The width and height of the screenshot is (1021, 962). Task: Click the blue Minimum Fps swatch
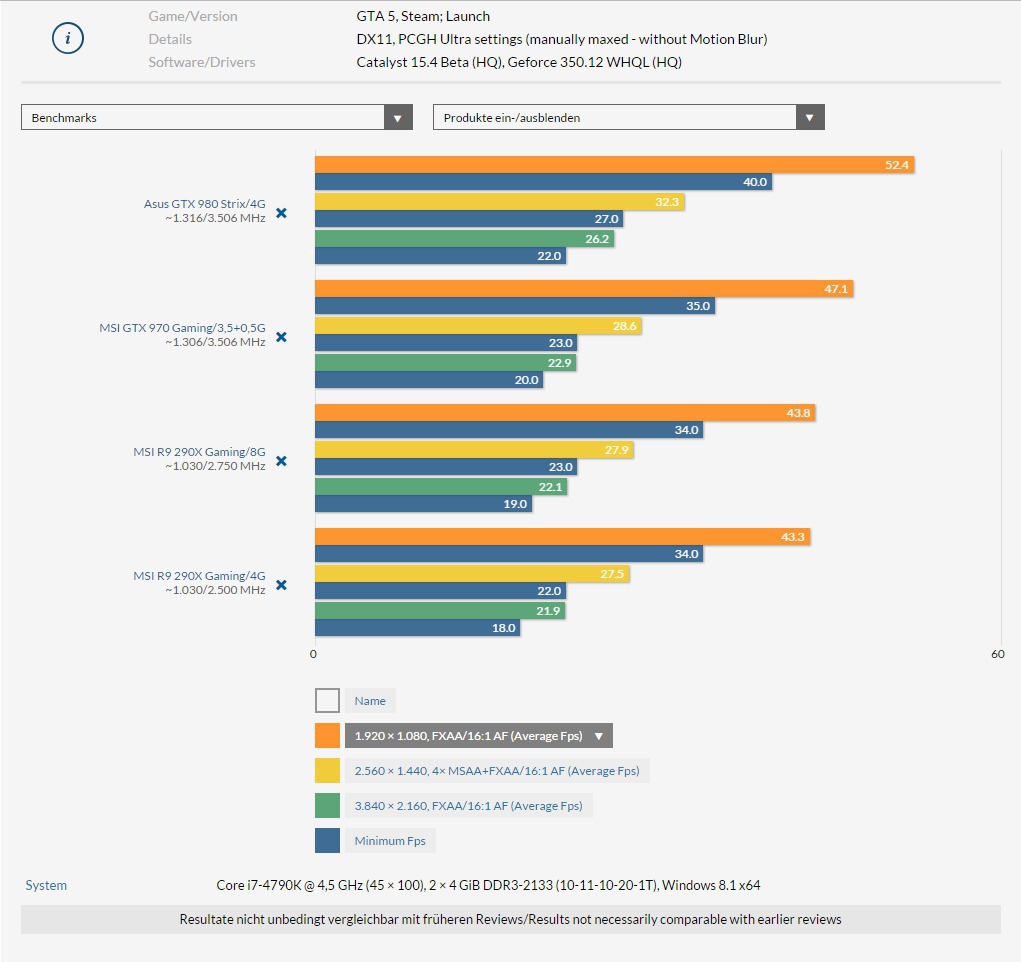pyautogui.click(x=328, y=841)
